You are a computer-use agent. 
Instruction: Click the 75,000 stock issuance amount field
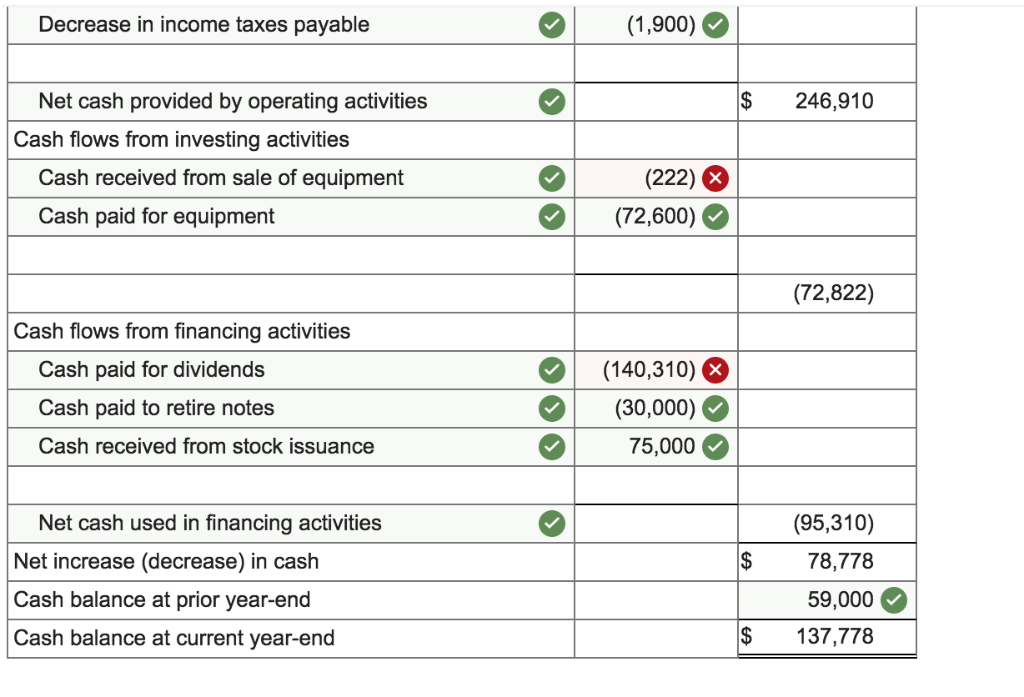click(656, 447)
